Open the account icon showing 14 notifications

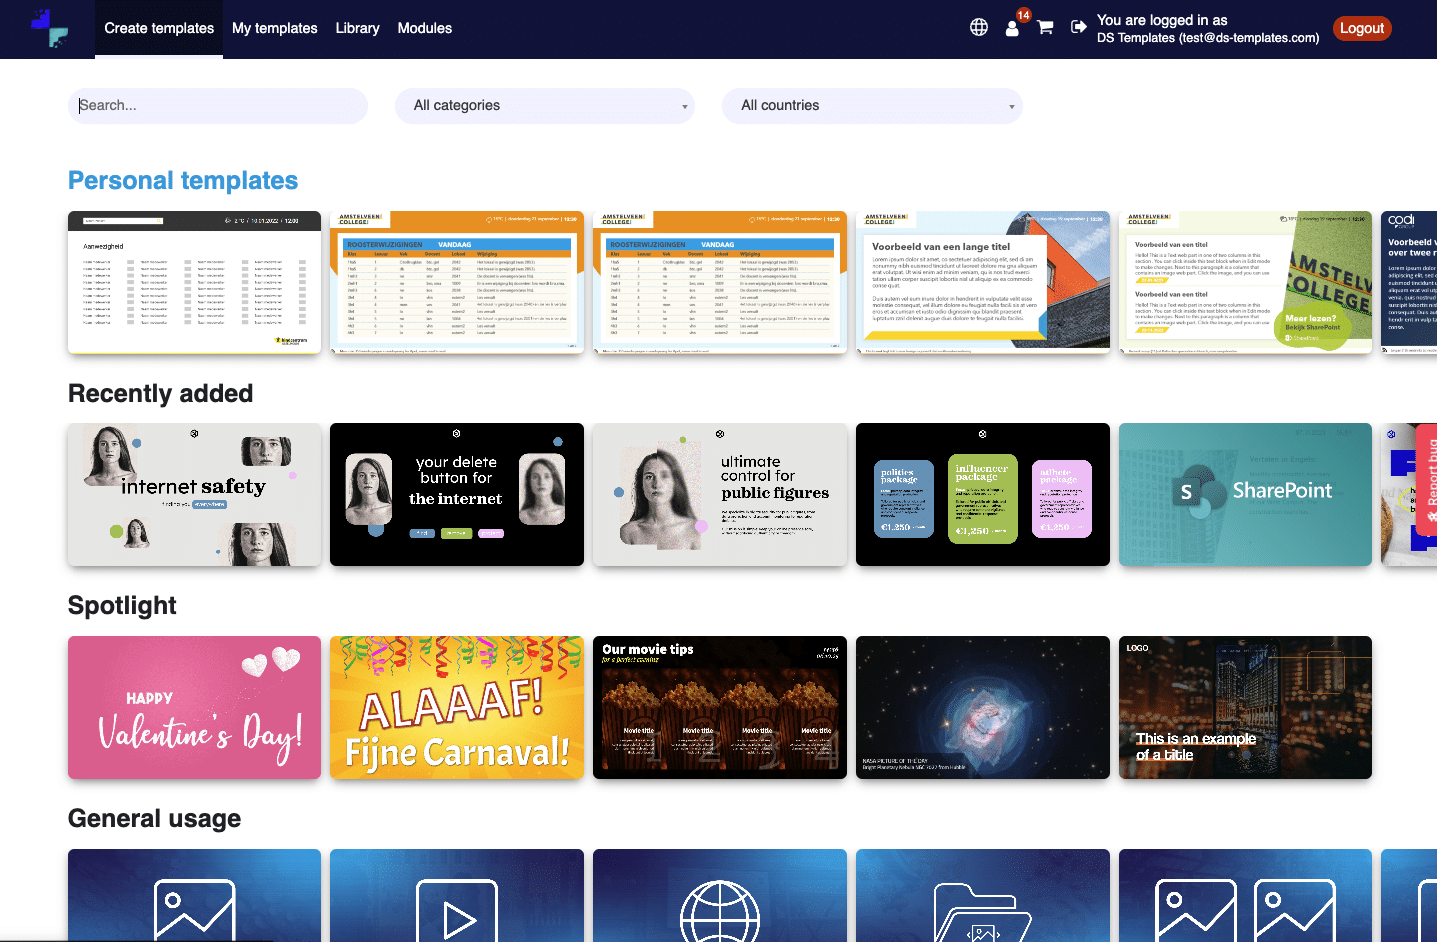(x=1011, y=30)
